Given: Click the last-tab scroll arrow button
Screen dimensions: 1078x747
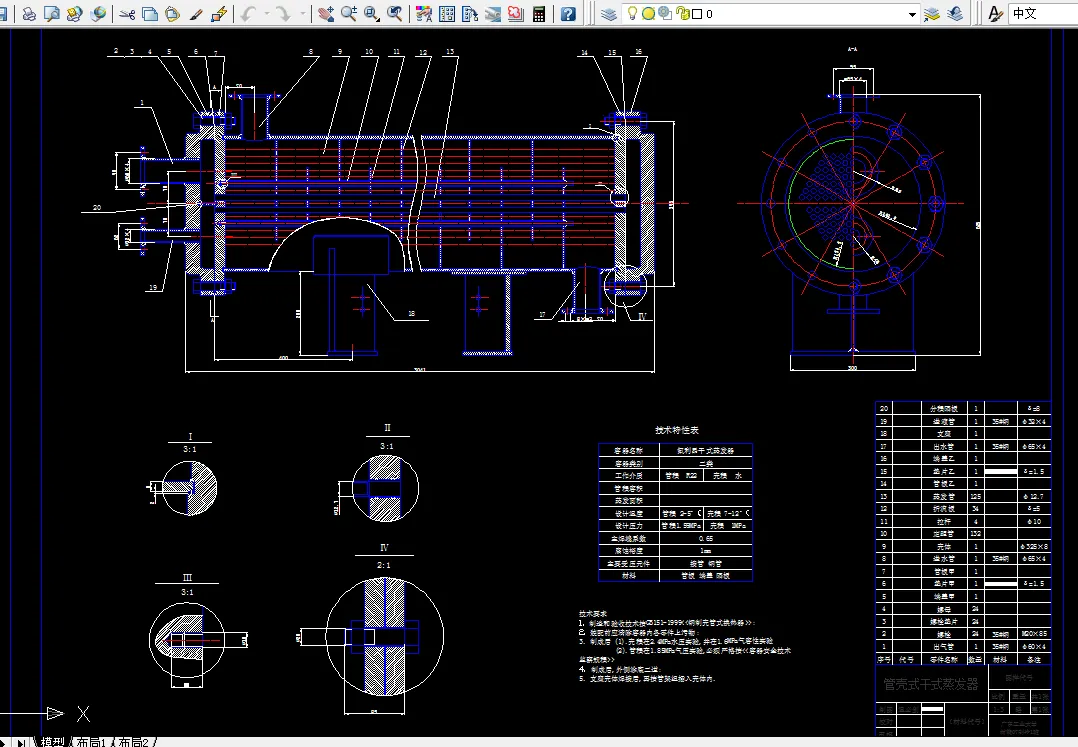Looking at the screenshot, I should [x=23, y=742].
